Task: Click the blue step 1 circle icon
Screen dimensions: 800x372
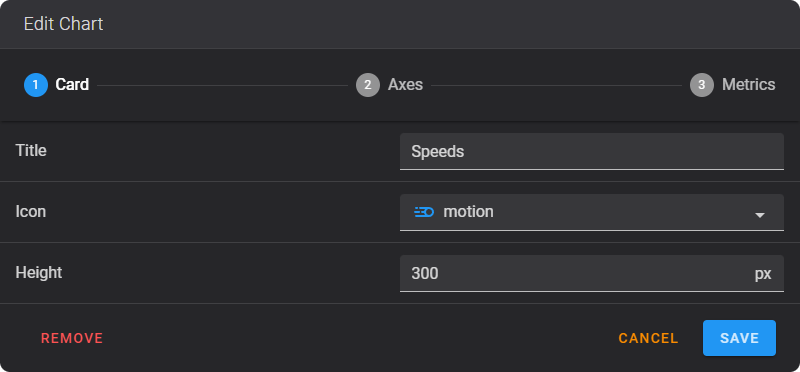Action: (36, 85)
